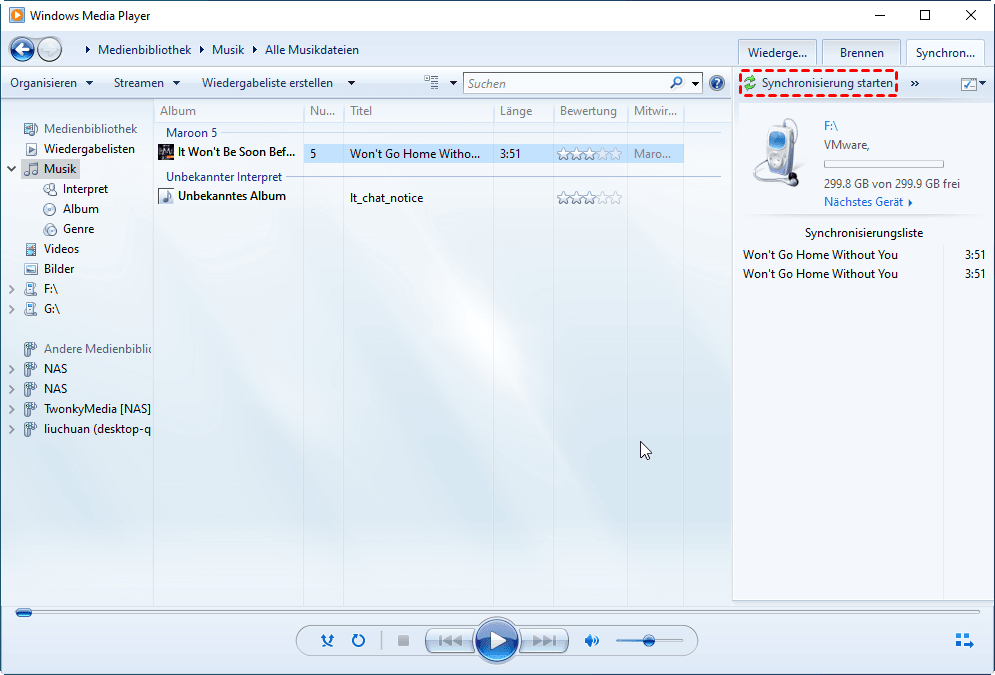Expand the liuchuan library node
This screenshot has height=675, width=995.
click(11, 429)
